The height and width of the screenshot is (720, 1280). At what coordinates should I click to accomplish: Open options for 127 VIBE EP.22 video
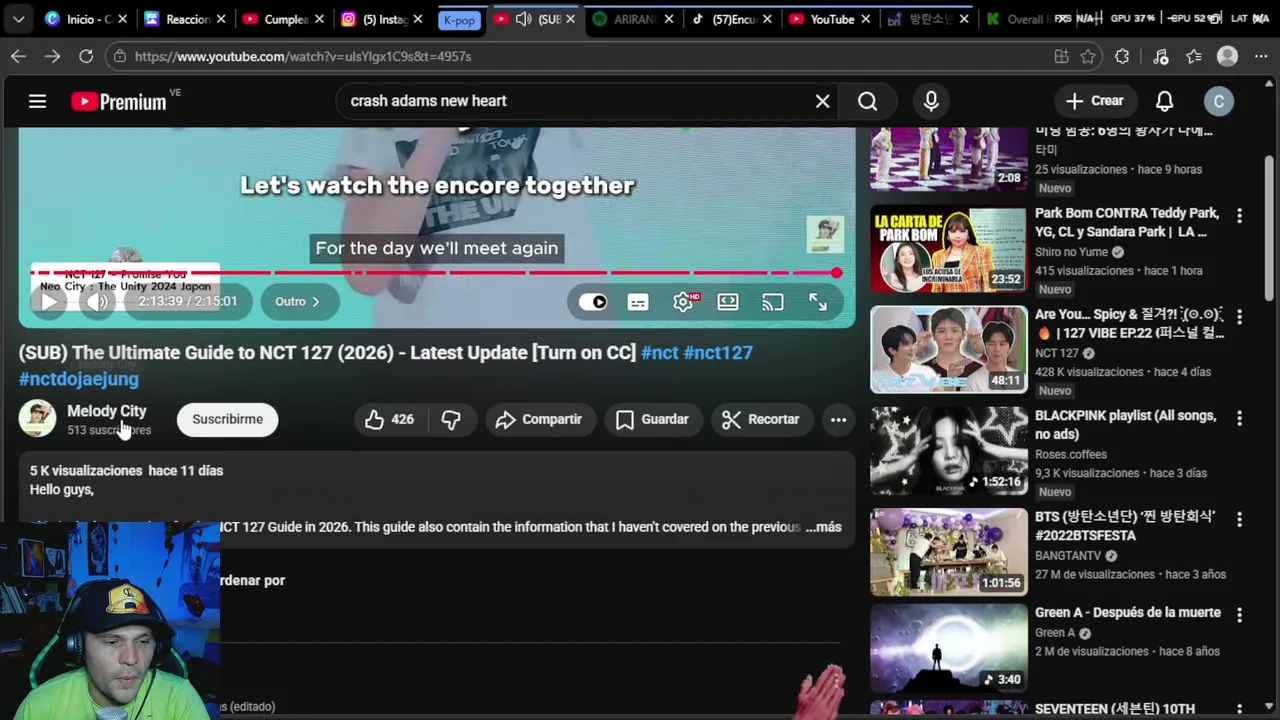[x=1239, y=317]
